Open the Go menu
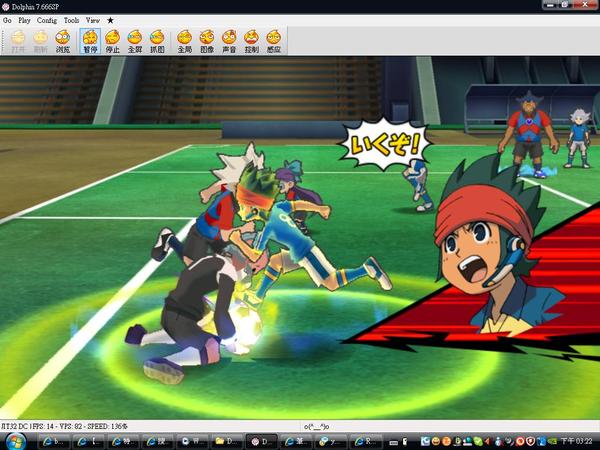The image size is (600, 450). click(x=7, y=20)
